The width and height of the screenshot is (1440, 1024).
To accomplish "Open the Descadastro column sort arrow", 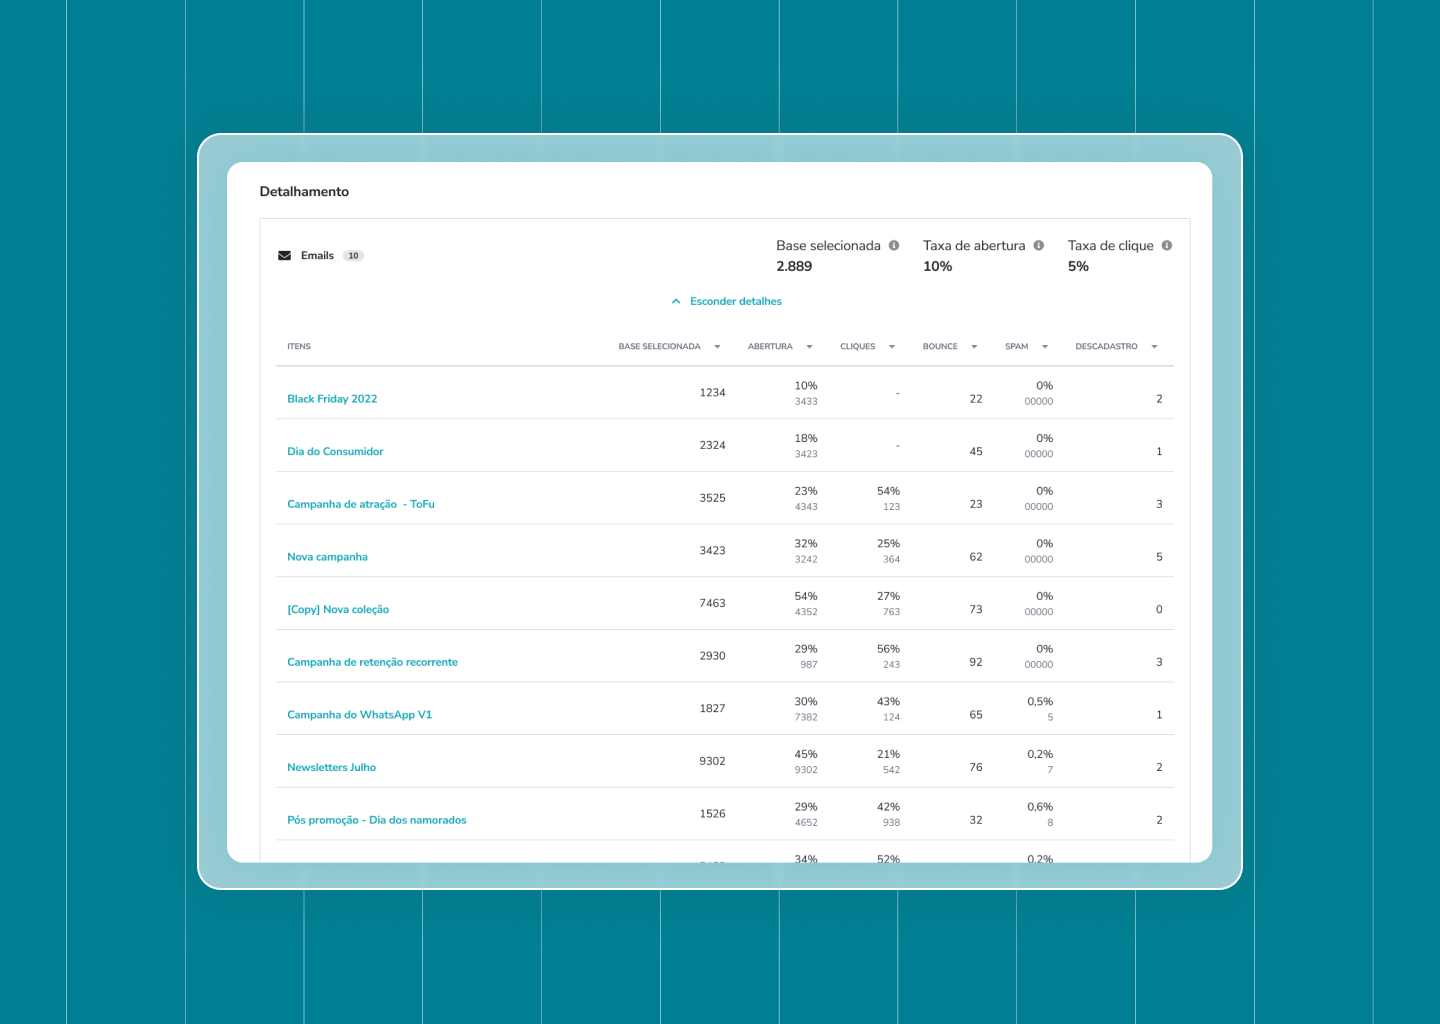I will click(x=1154, y=347).
